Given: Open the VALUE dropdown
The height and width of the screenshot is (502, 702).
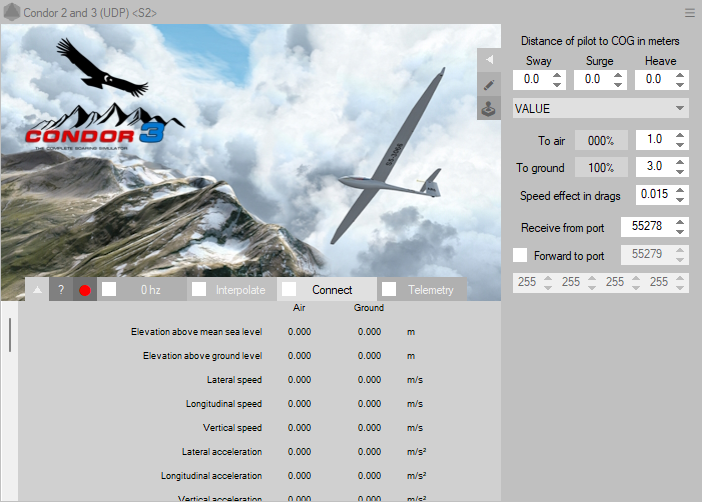Looking at the screenshot, I should tap(600, 108).
